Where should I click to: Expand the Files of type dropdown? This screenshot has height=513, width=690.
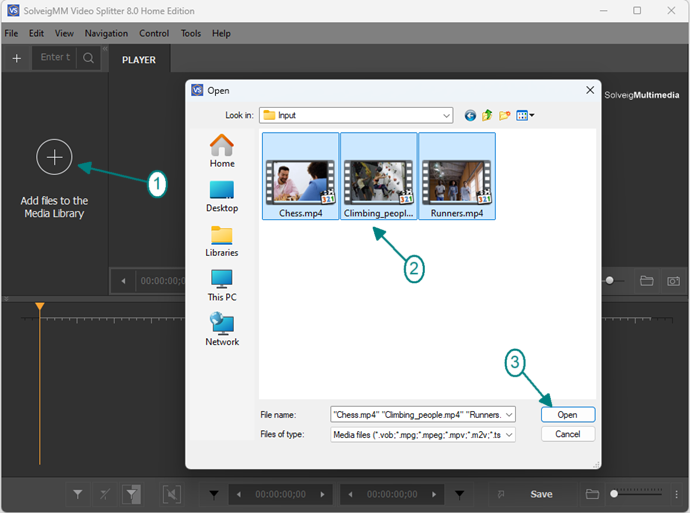[509, 435]
